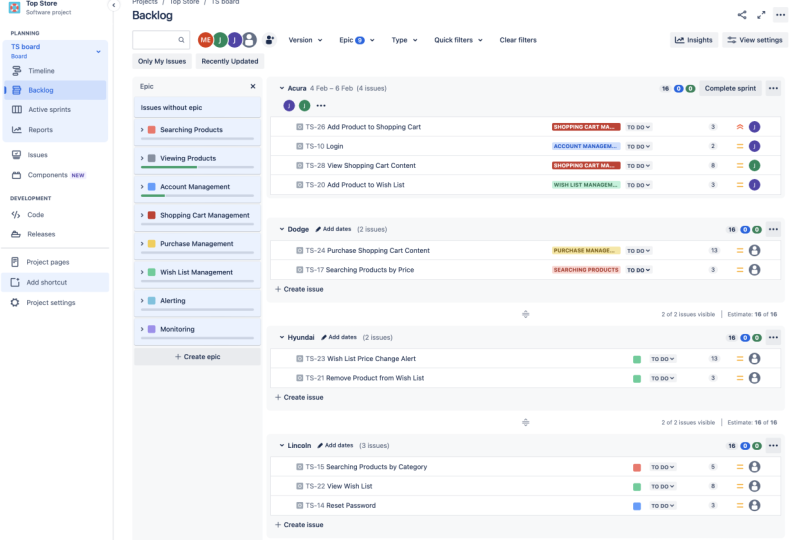Viewport: 799px width, 540px height.
Task: Open the TS board switcher dropdown
Action: (x=98, y=51)
